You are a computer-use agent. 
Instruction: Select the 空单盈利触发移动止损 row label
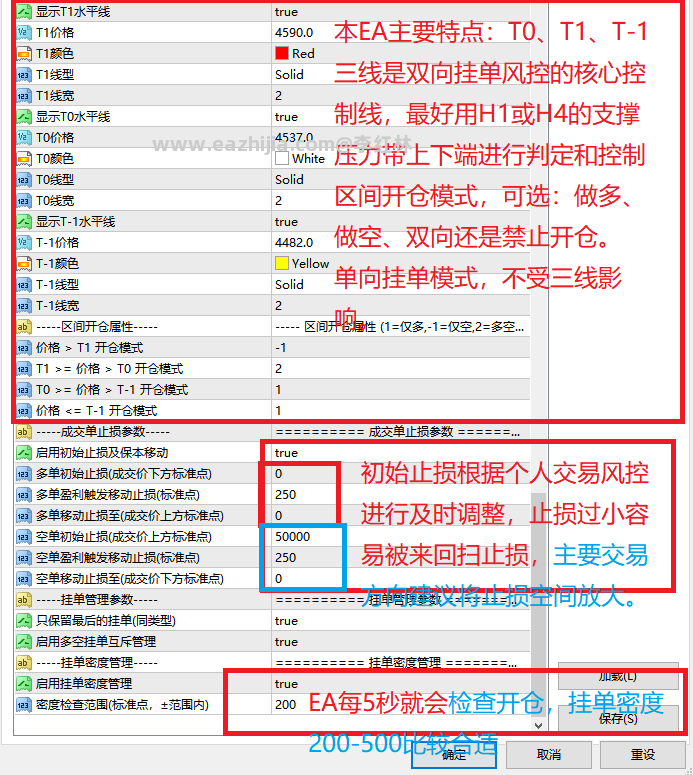pos(118,558)
